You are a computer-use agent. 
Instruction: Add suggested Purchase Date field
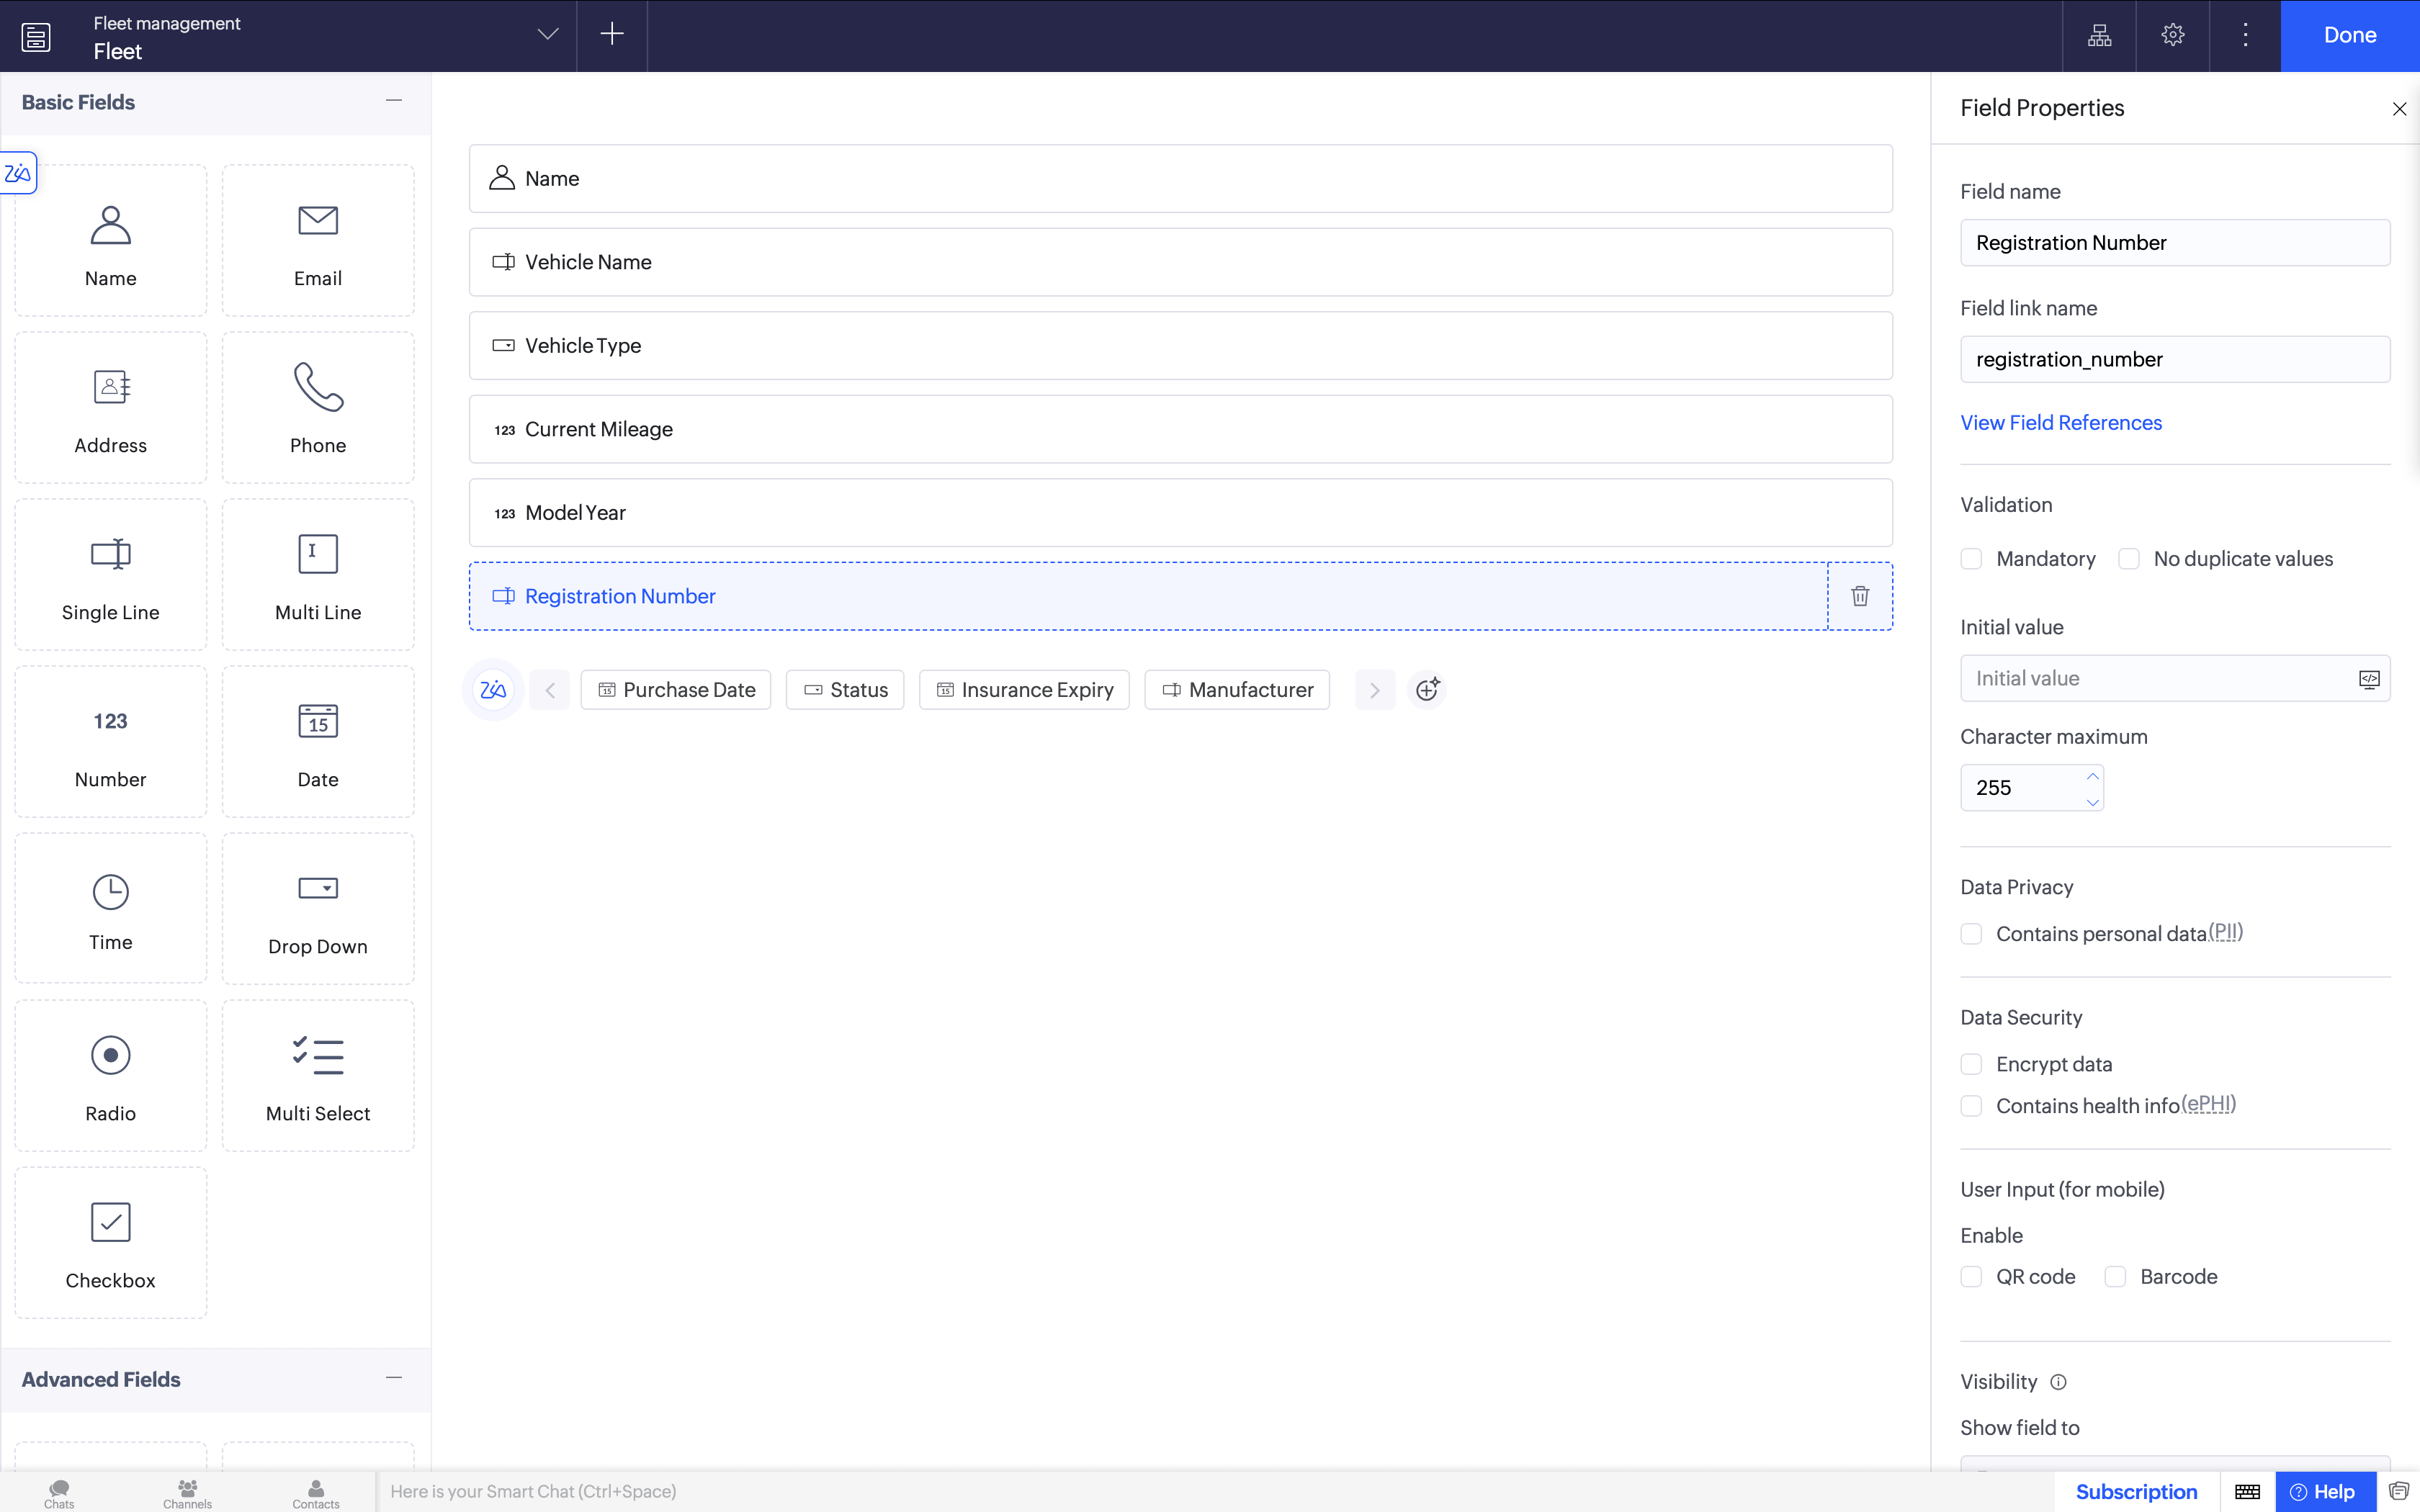coord(676,690)
